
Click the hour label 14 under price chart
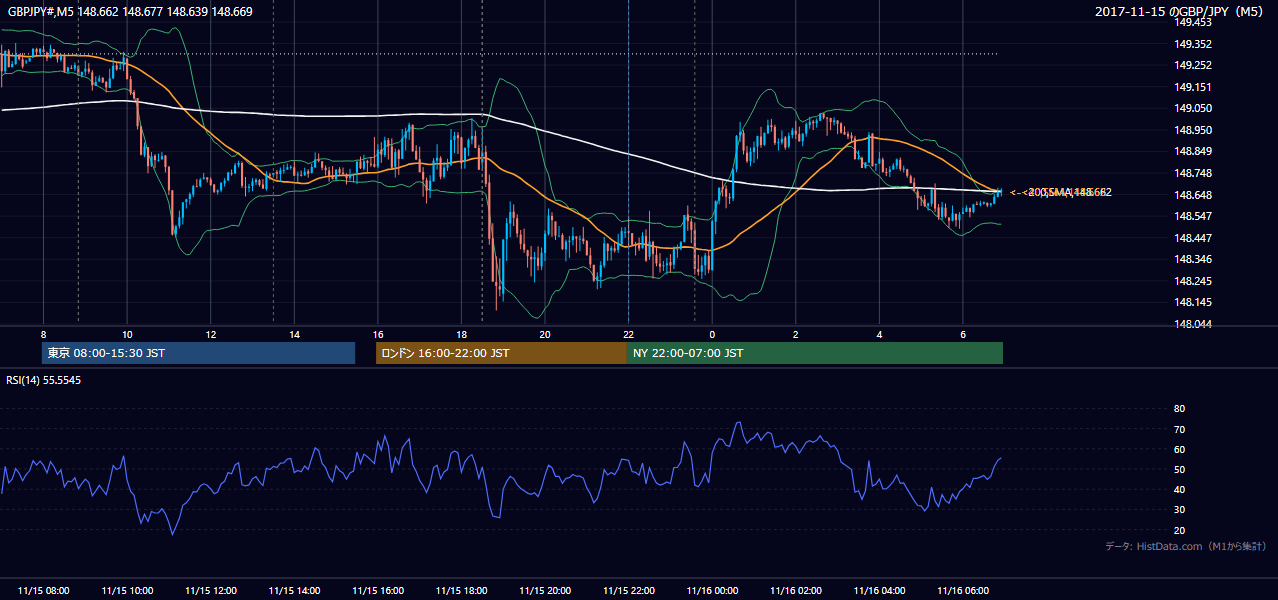(x=294, y=334)
